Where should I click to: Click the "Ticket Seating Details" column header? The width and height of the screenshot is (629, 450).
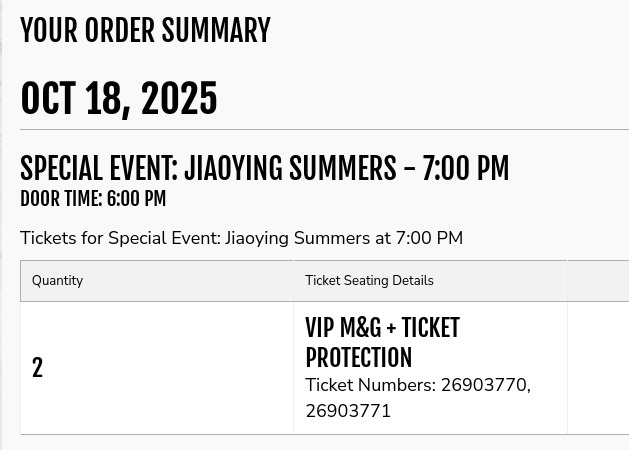[369, 281]
